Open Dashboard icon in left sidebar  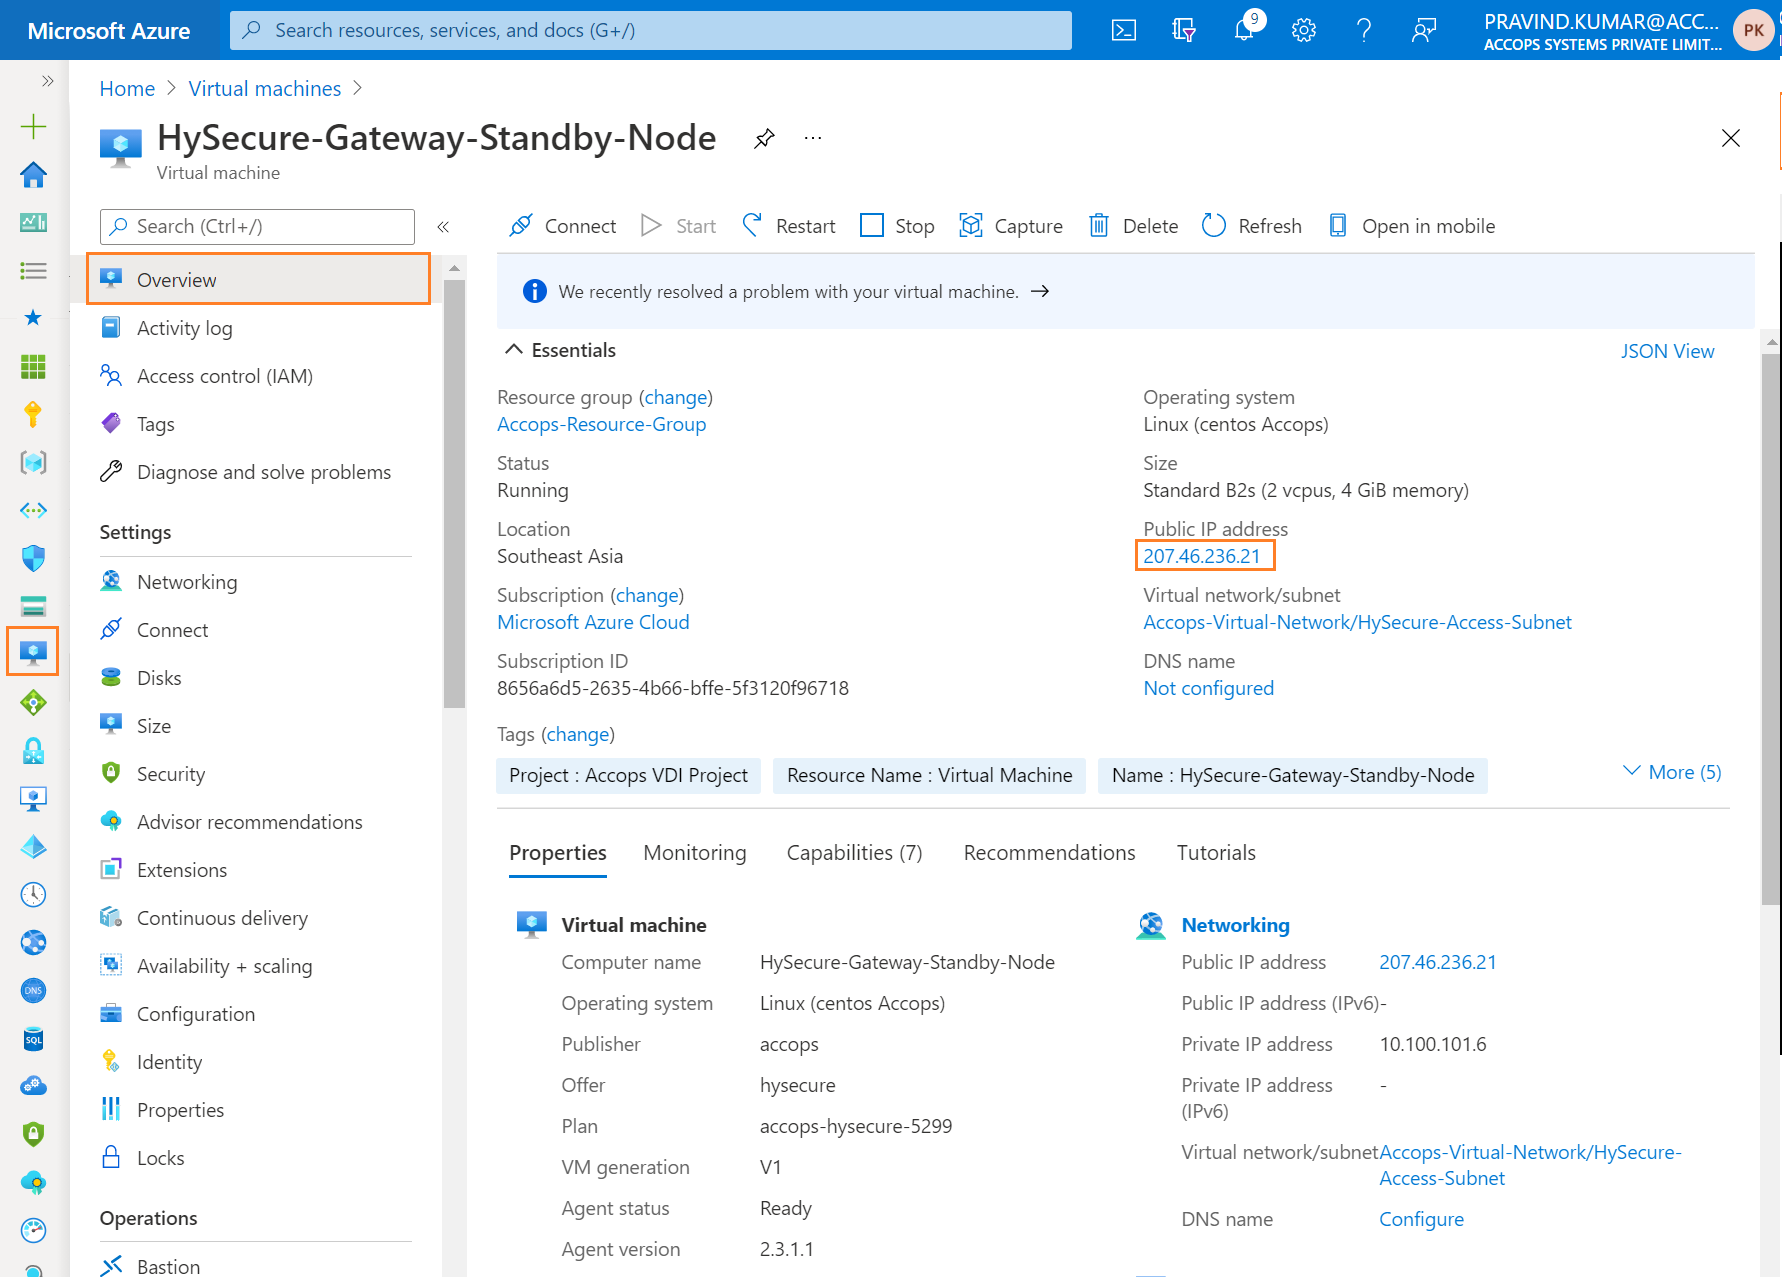33,222
